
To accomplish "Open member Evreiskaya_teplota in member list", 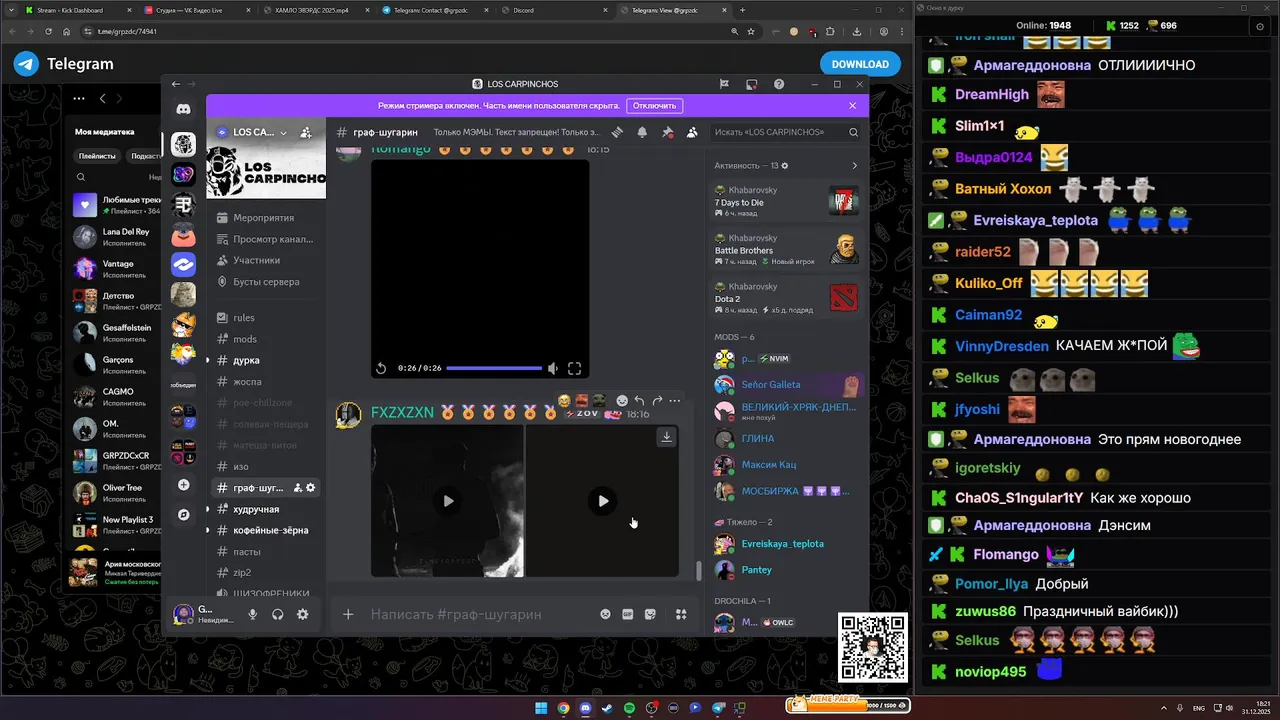I will click(786, 544).
